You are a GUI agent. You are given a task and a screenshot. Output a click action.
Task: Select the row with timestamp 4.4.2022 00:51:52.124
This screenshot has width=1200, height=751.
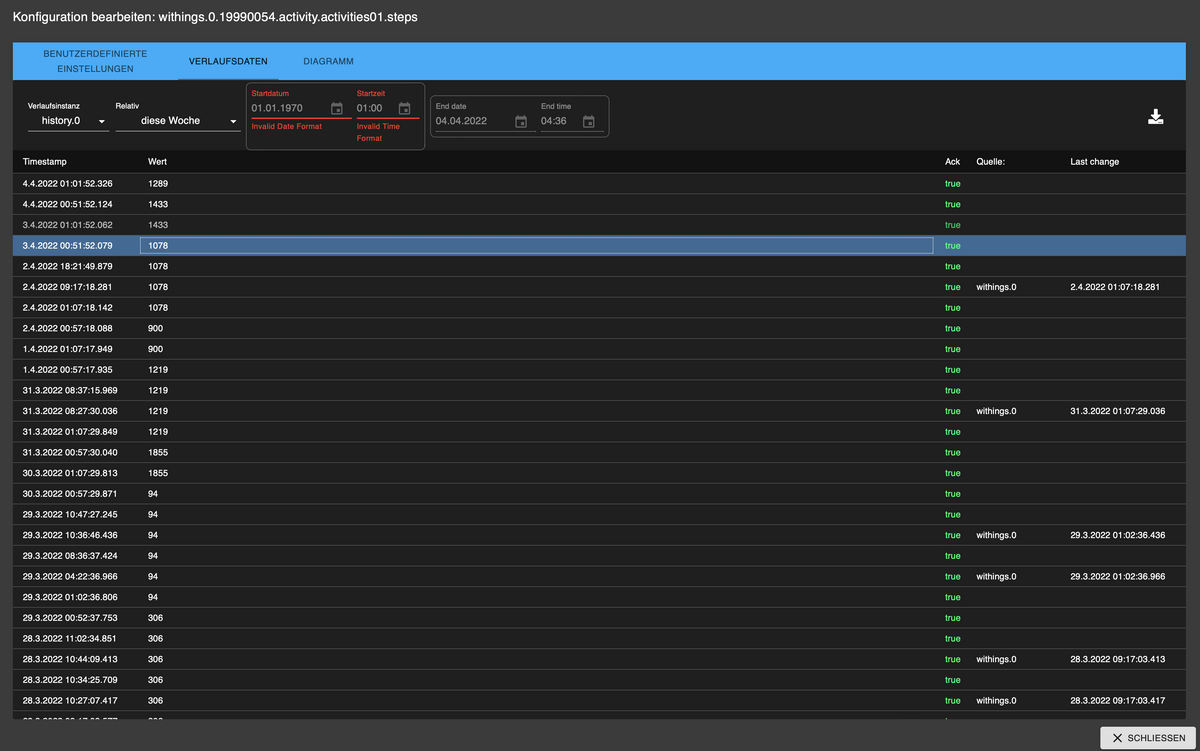click(x=600, y=204)
